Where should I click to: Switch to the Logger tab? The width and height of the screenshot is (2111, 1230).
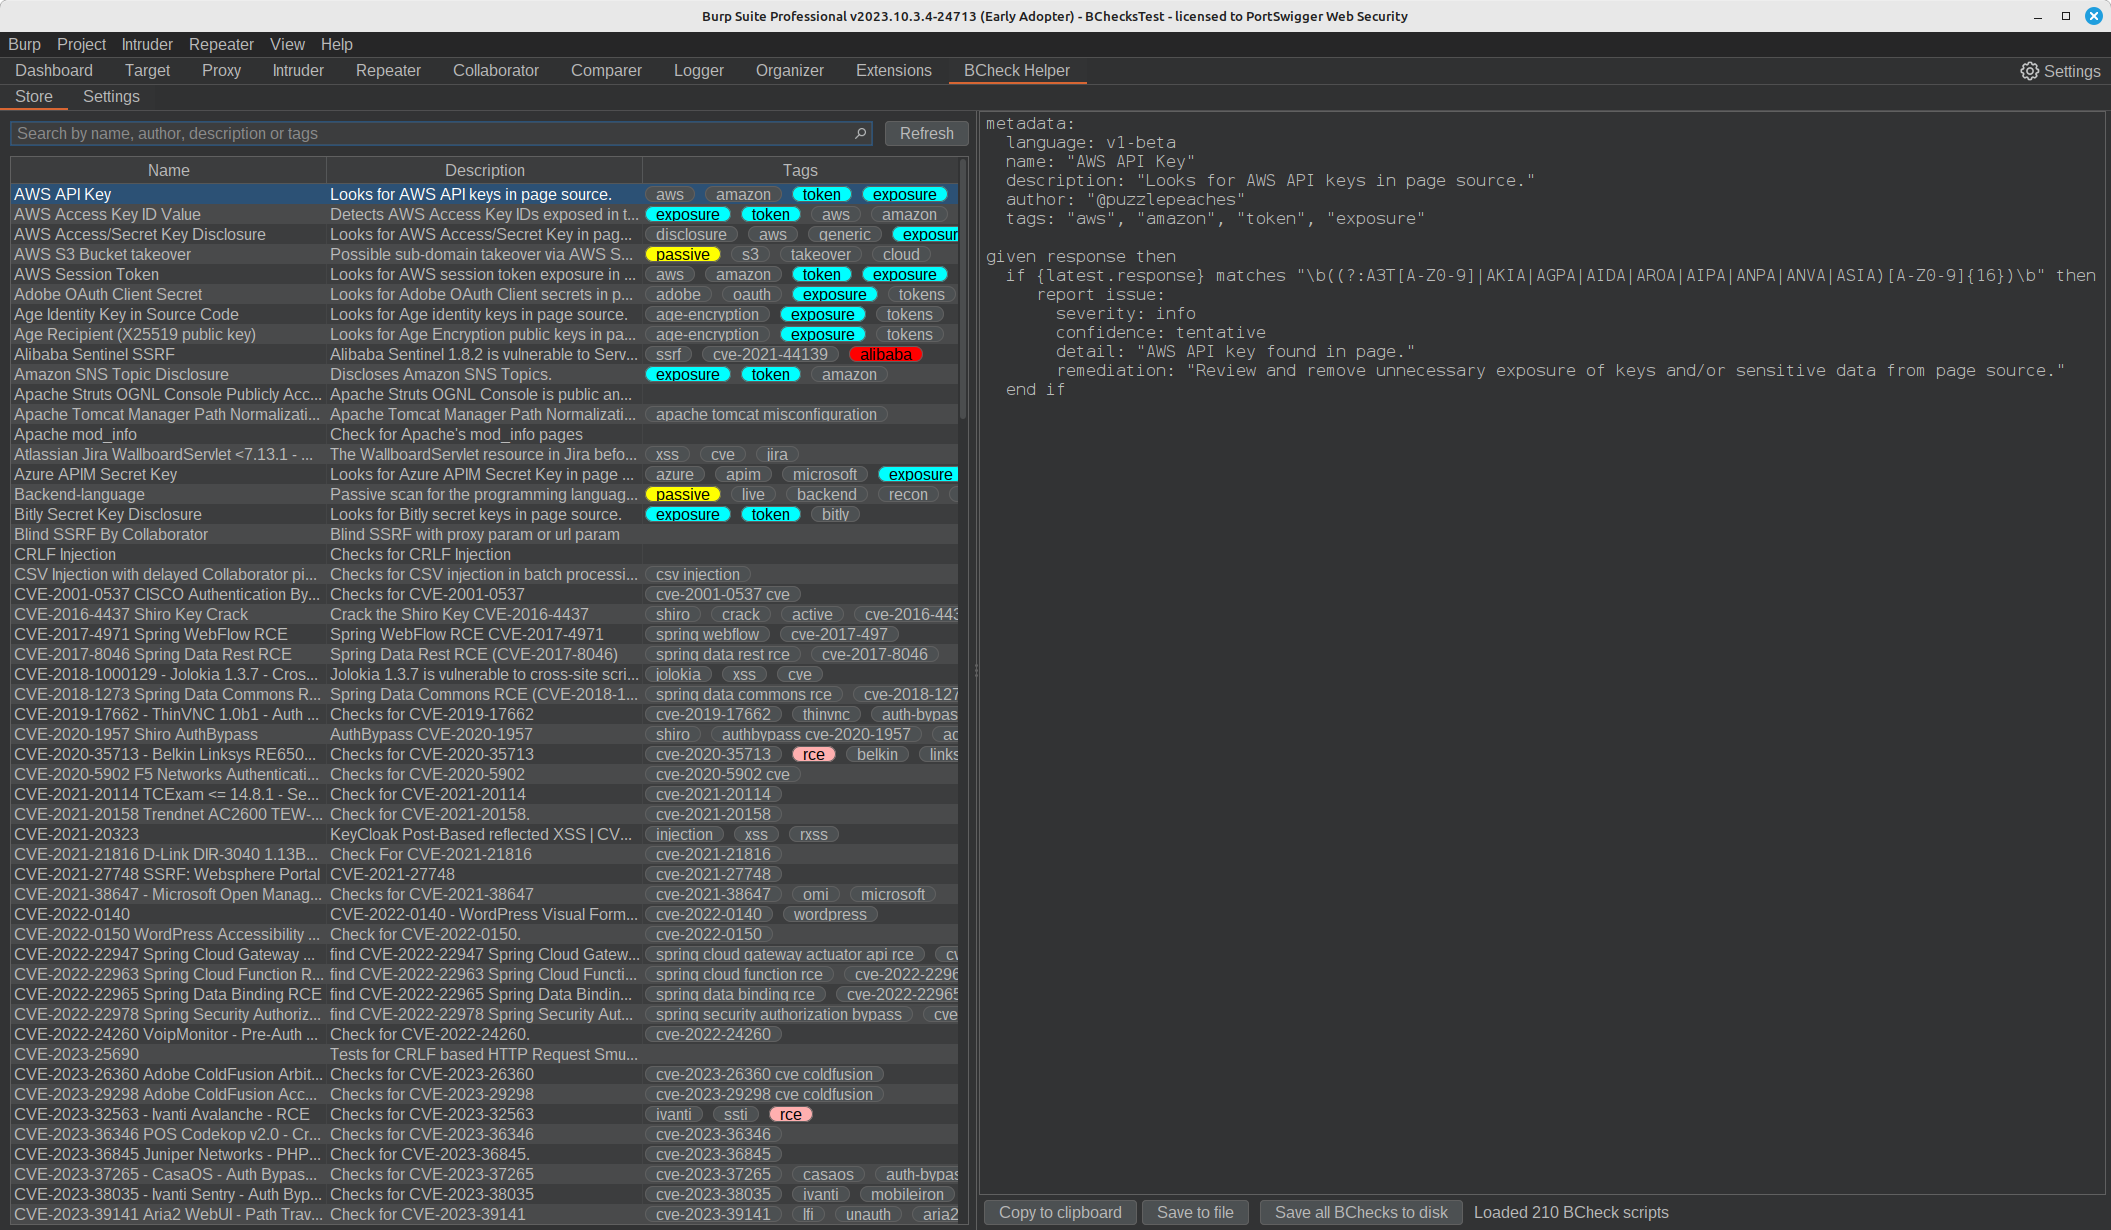(699, 70)
